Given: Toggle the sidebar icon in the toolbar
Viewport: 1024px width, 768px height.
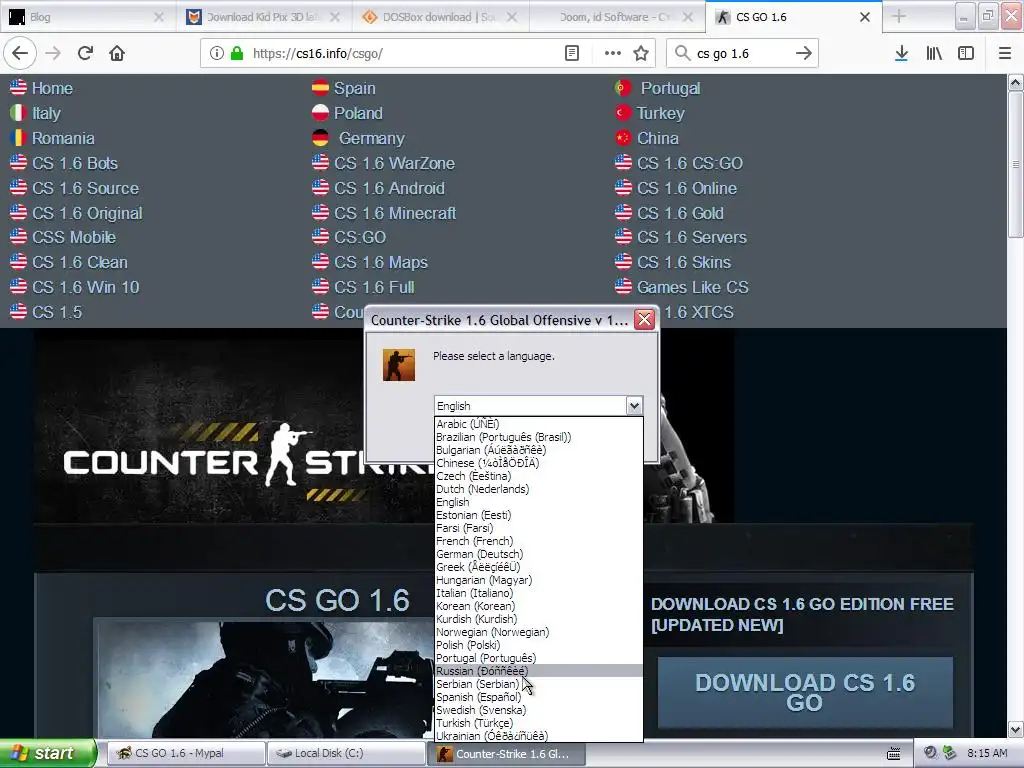Looking at the screenshot, I should [966, 54].
